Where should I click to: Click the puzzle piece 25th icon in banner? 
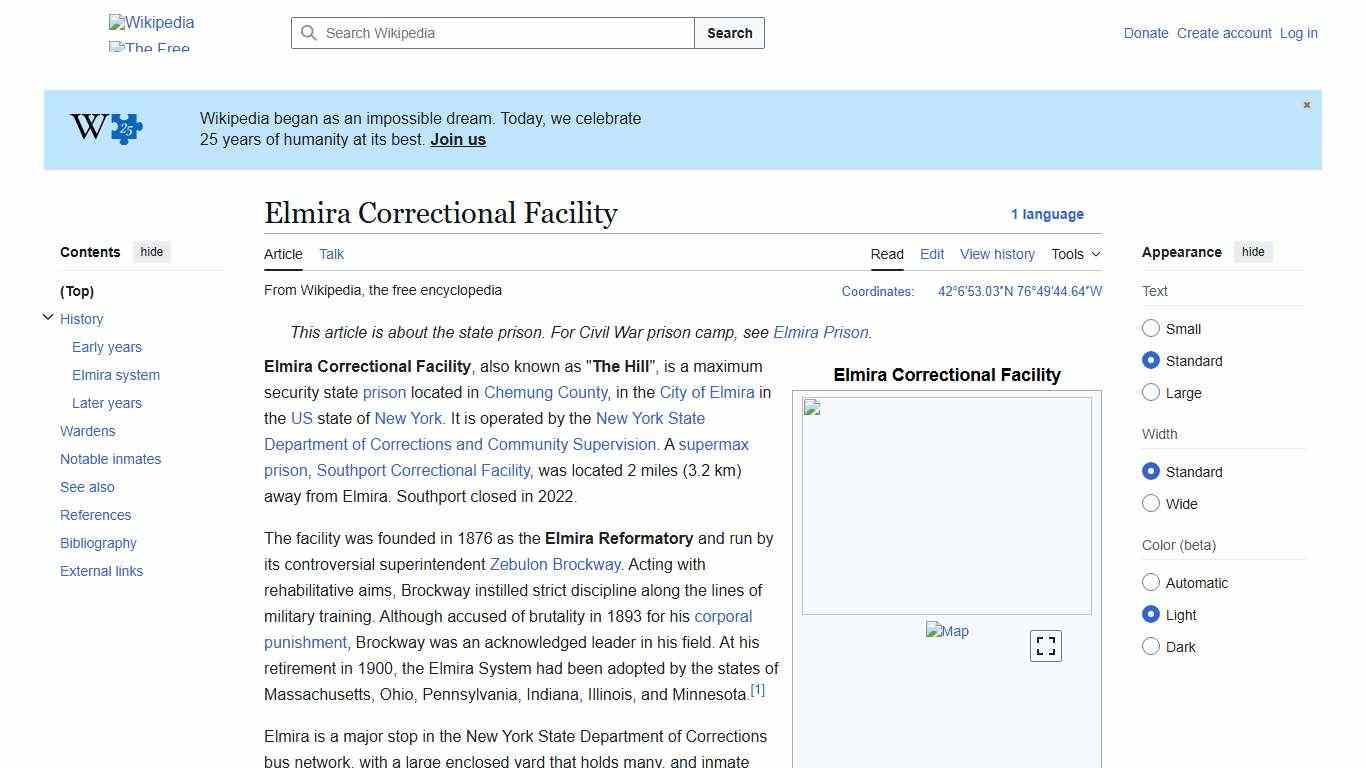click(123, 129)
